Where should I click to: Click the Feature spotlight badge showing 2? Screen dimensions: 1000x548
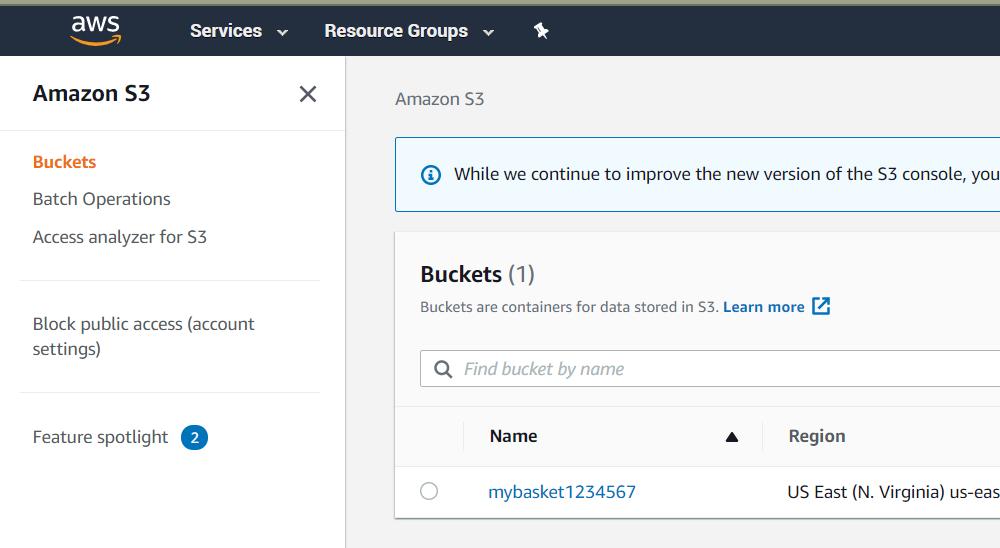pyautogui.click(x=195, y=438)
